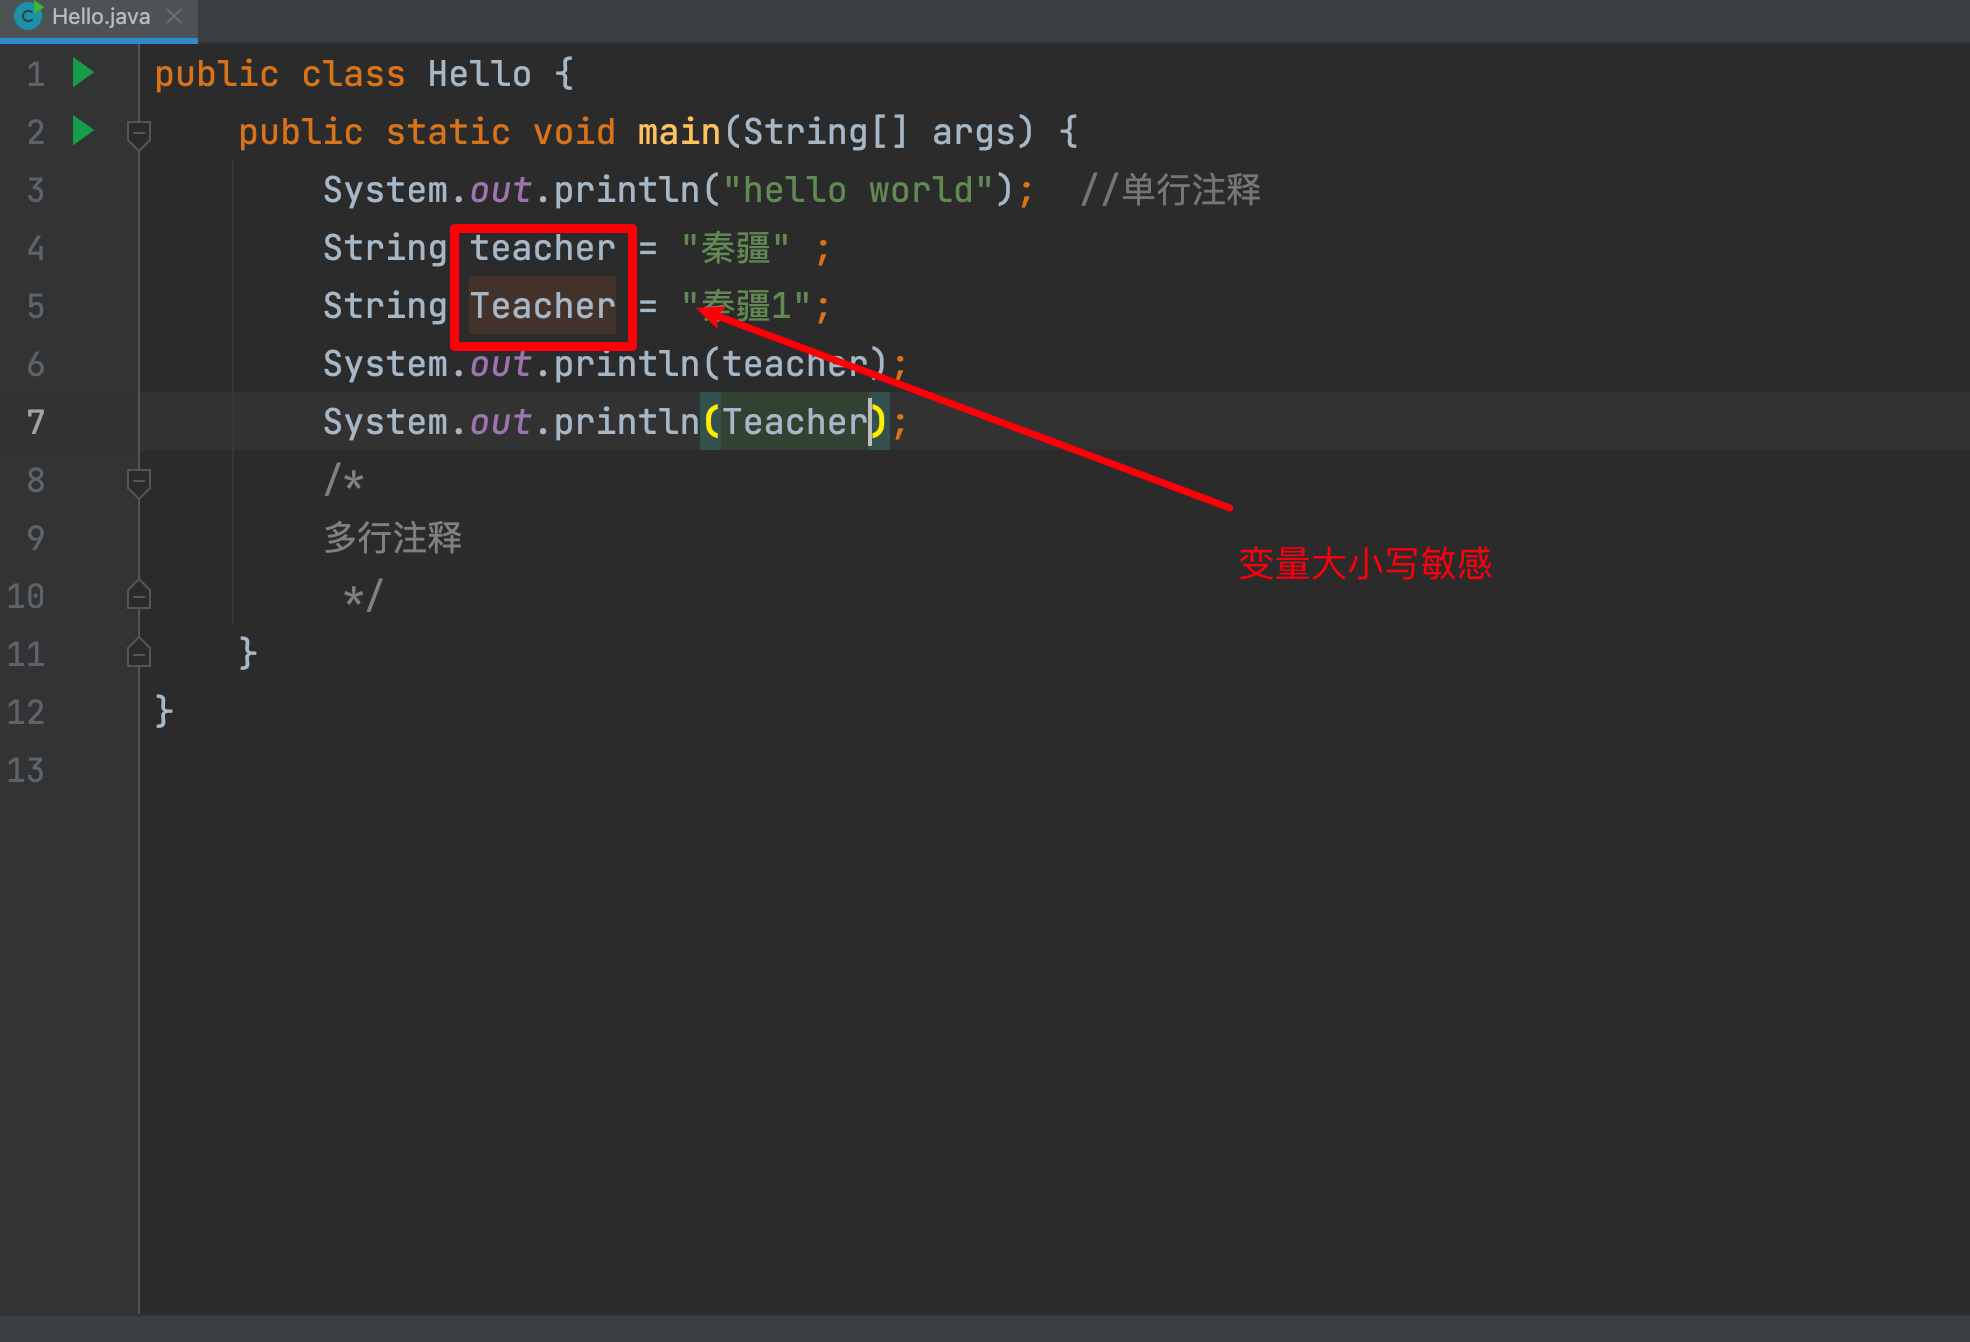Click the green Run class icon line 1

tap(85, 75)
